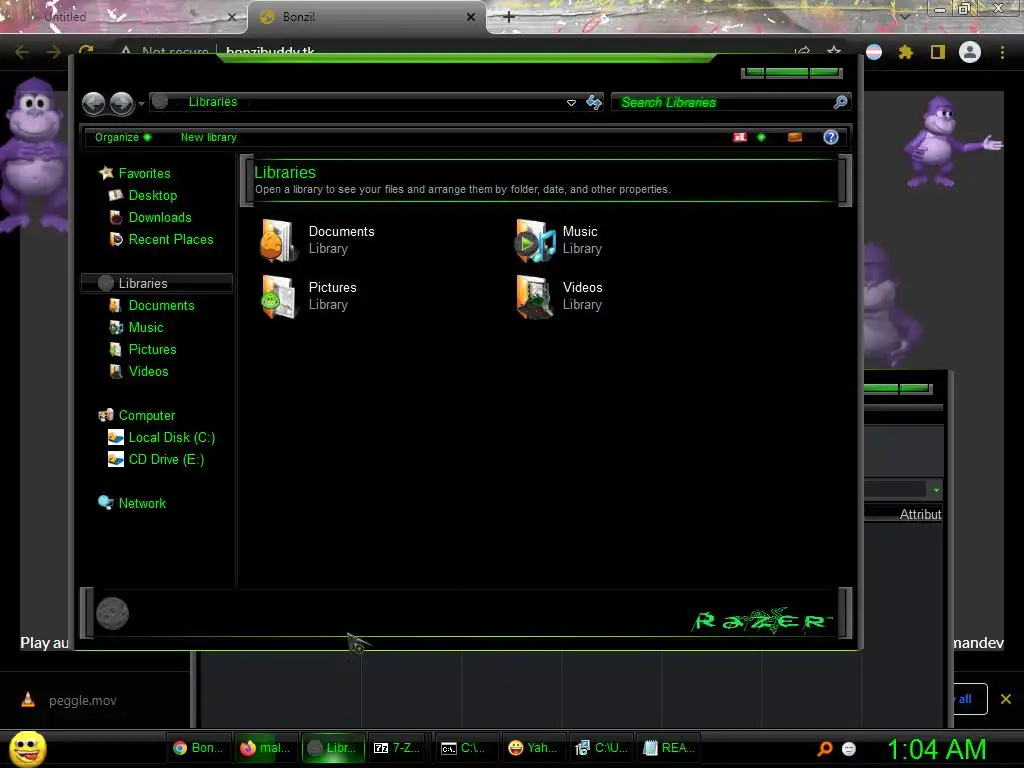
Task: Switch to C:\U... taskbar button
Action: (x=601, y=748)
